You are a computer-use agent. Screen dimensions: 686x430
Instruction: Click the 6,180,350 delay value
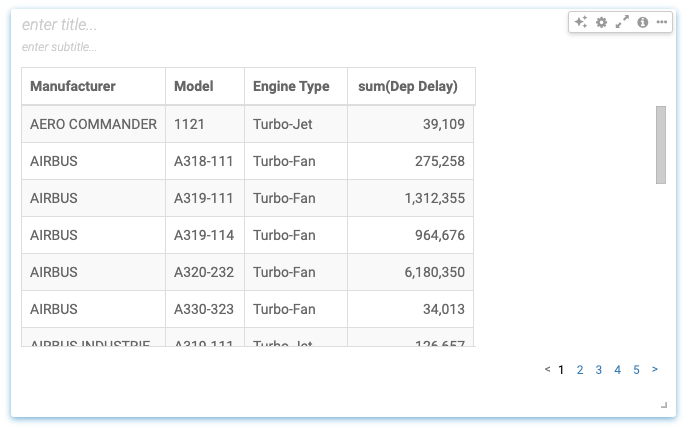coord(434,272)
